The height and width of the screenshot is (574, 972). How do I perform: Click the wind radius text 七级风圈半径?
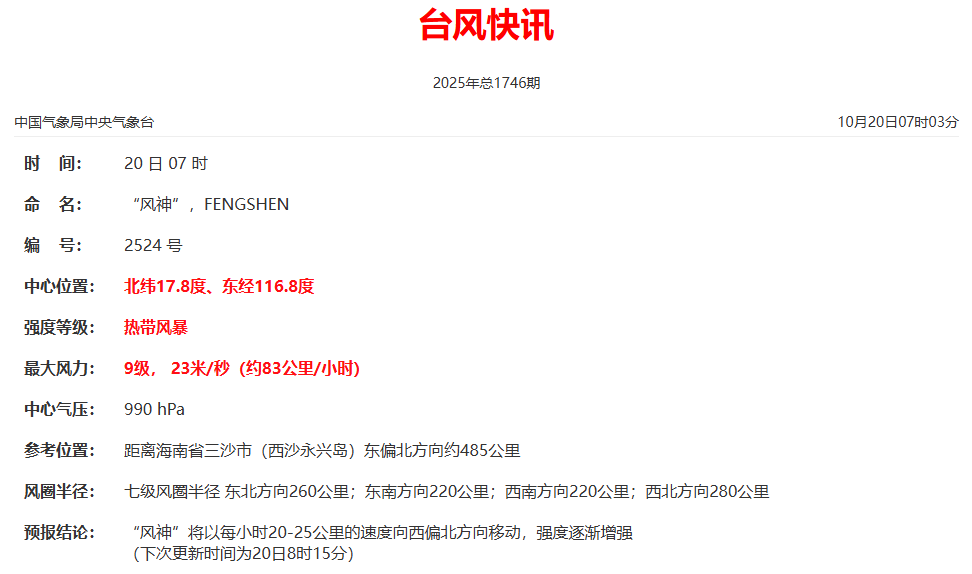click(172, 492)
